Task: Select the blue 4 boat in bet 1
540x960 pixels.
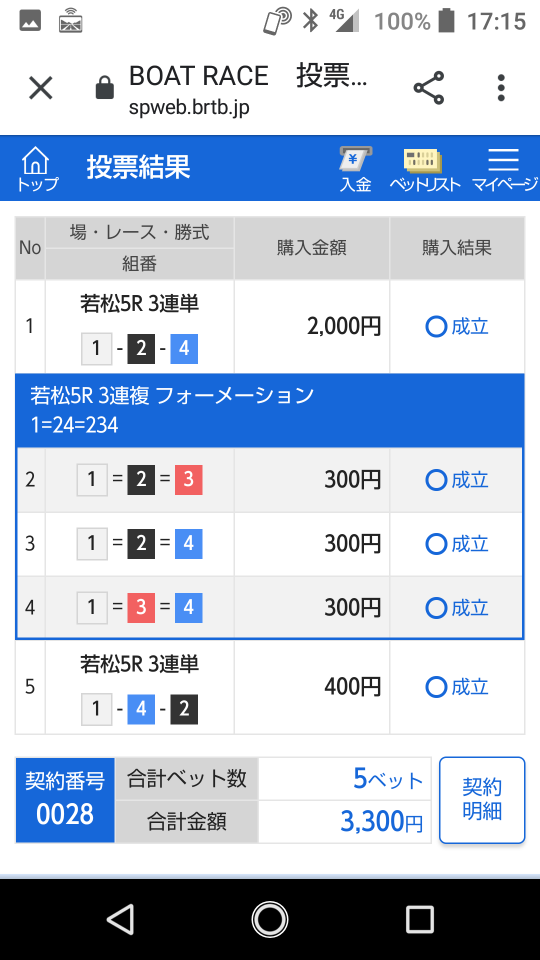Action: pyautogui.click(x=184, y=349)
